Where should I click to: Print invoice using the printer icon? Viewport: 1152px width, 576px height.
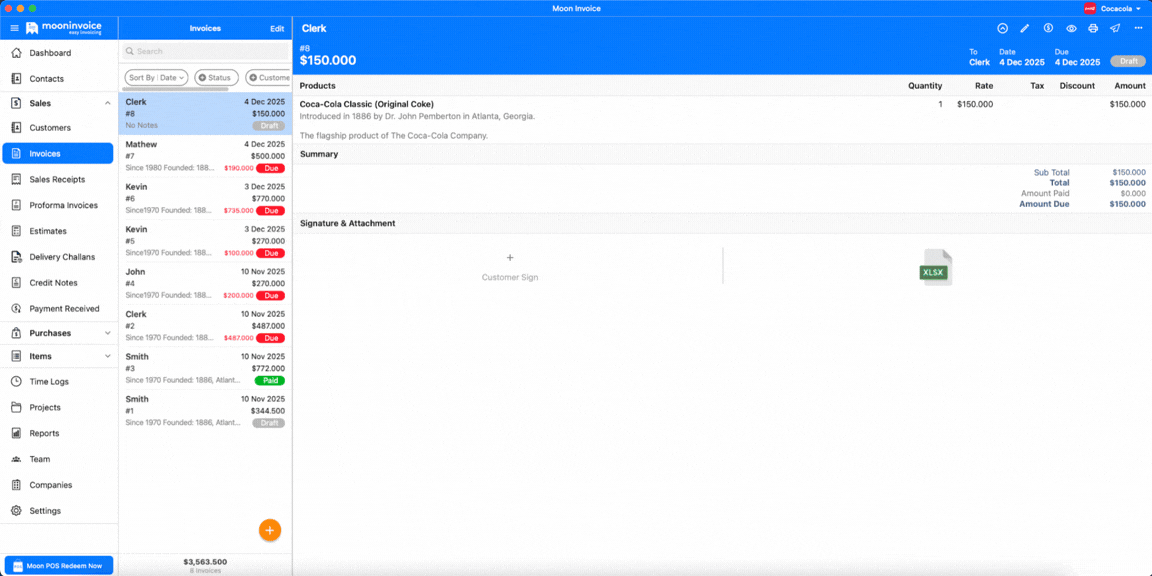pyautogui.click(x=1093, y=29)
